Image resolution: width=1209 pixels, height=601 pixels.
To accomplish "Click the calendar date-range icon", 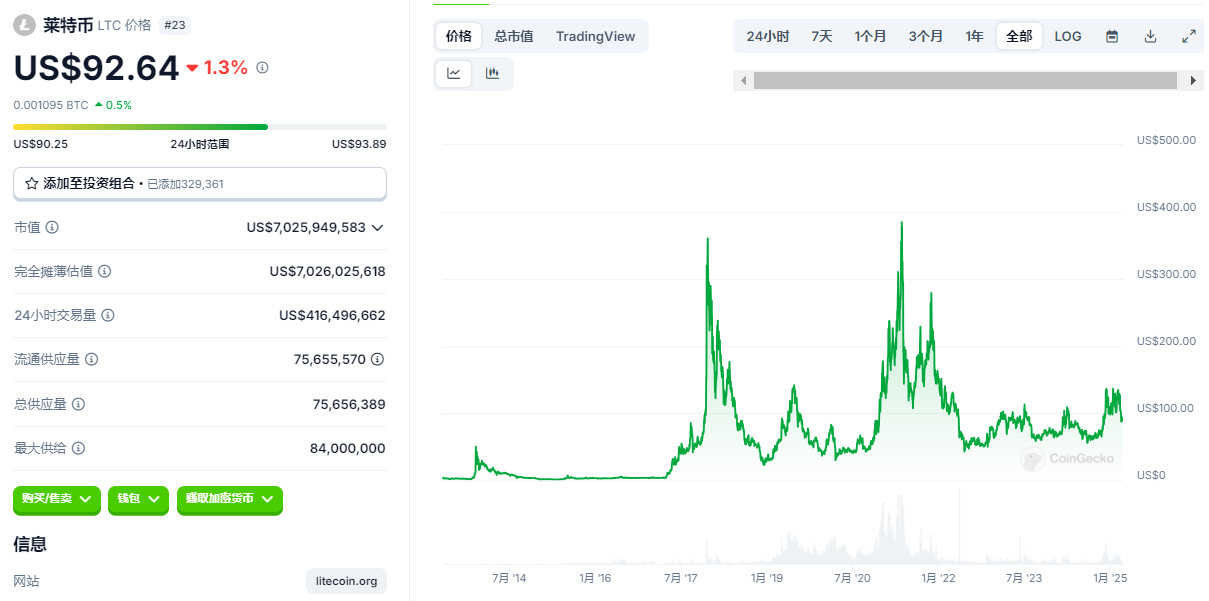I will pos(1112,36).
